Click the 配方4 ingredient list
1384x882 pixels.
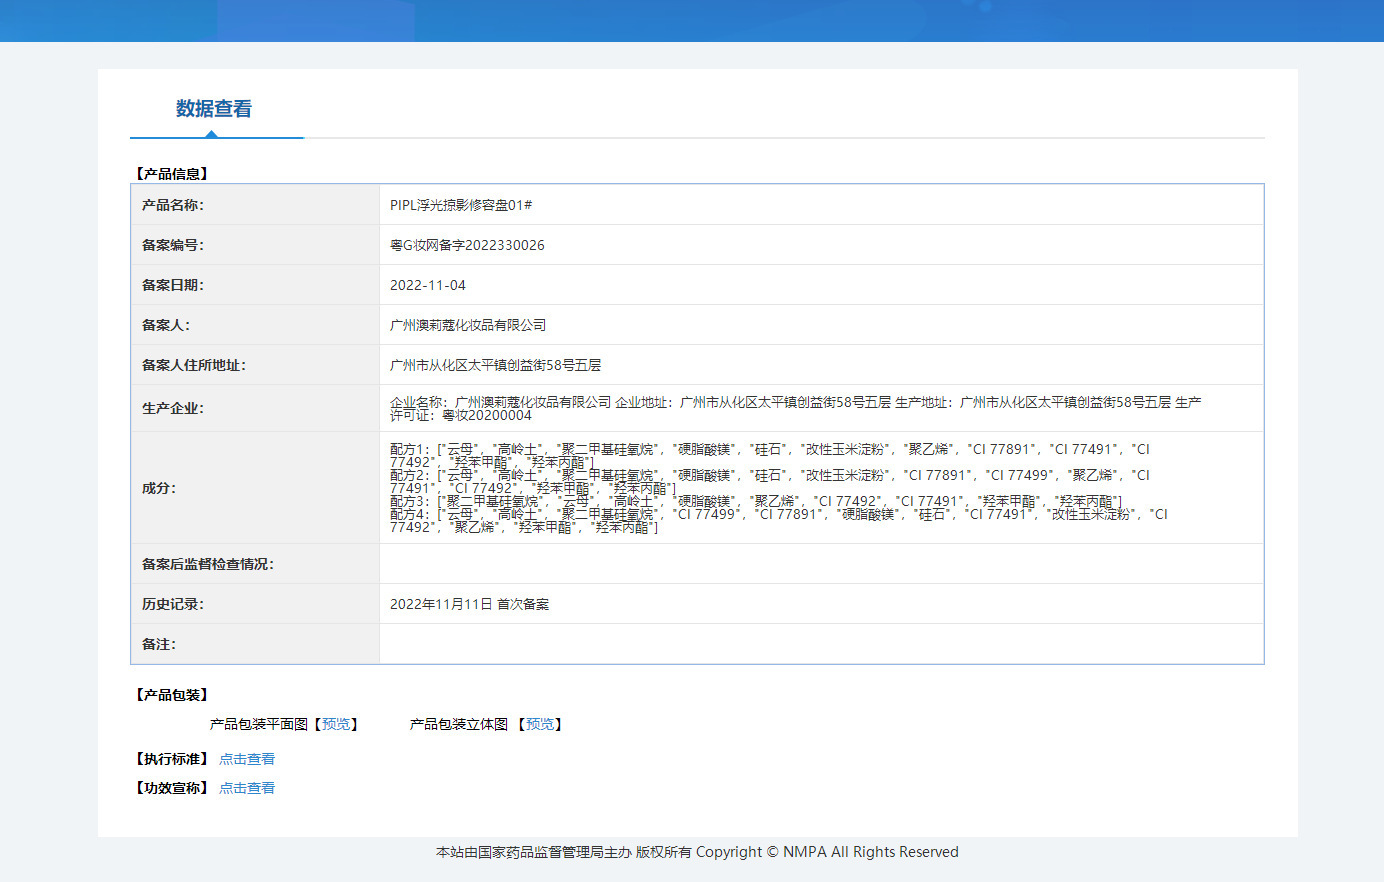tap(779, 521)
